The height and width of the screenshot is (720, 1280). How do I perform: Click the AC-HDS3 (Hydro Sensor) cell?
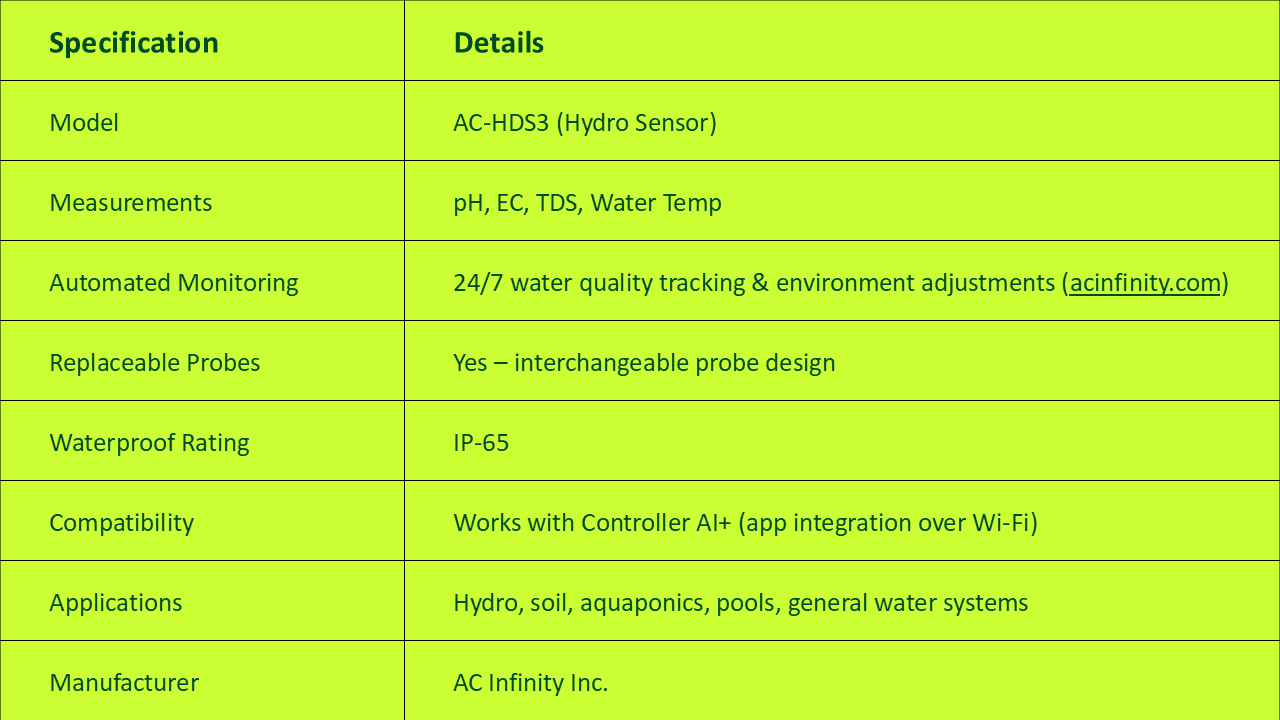click(x=585, y=123)
